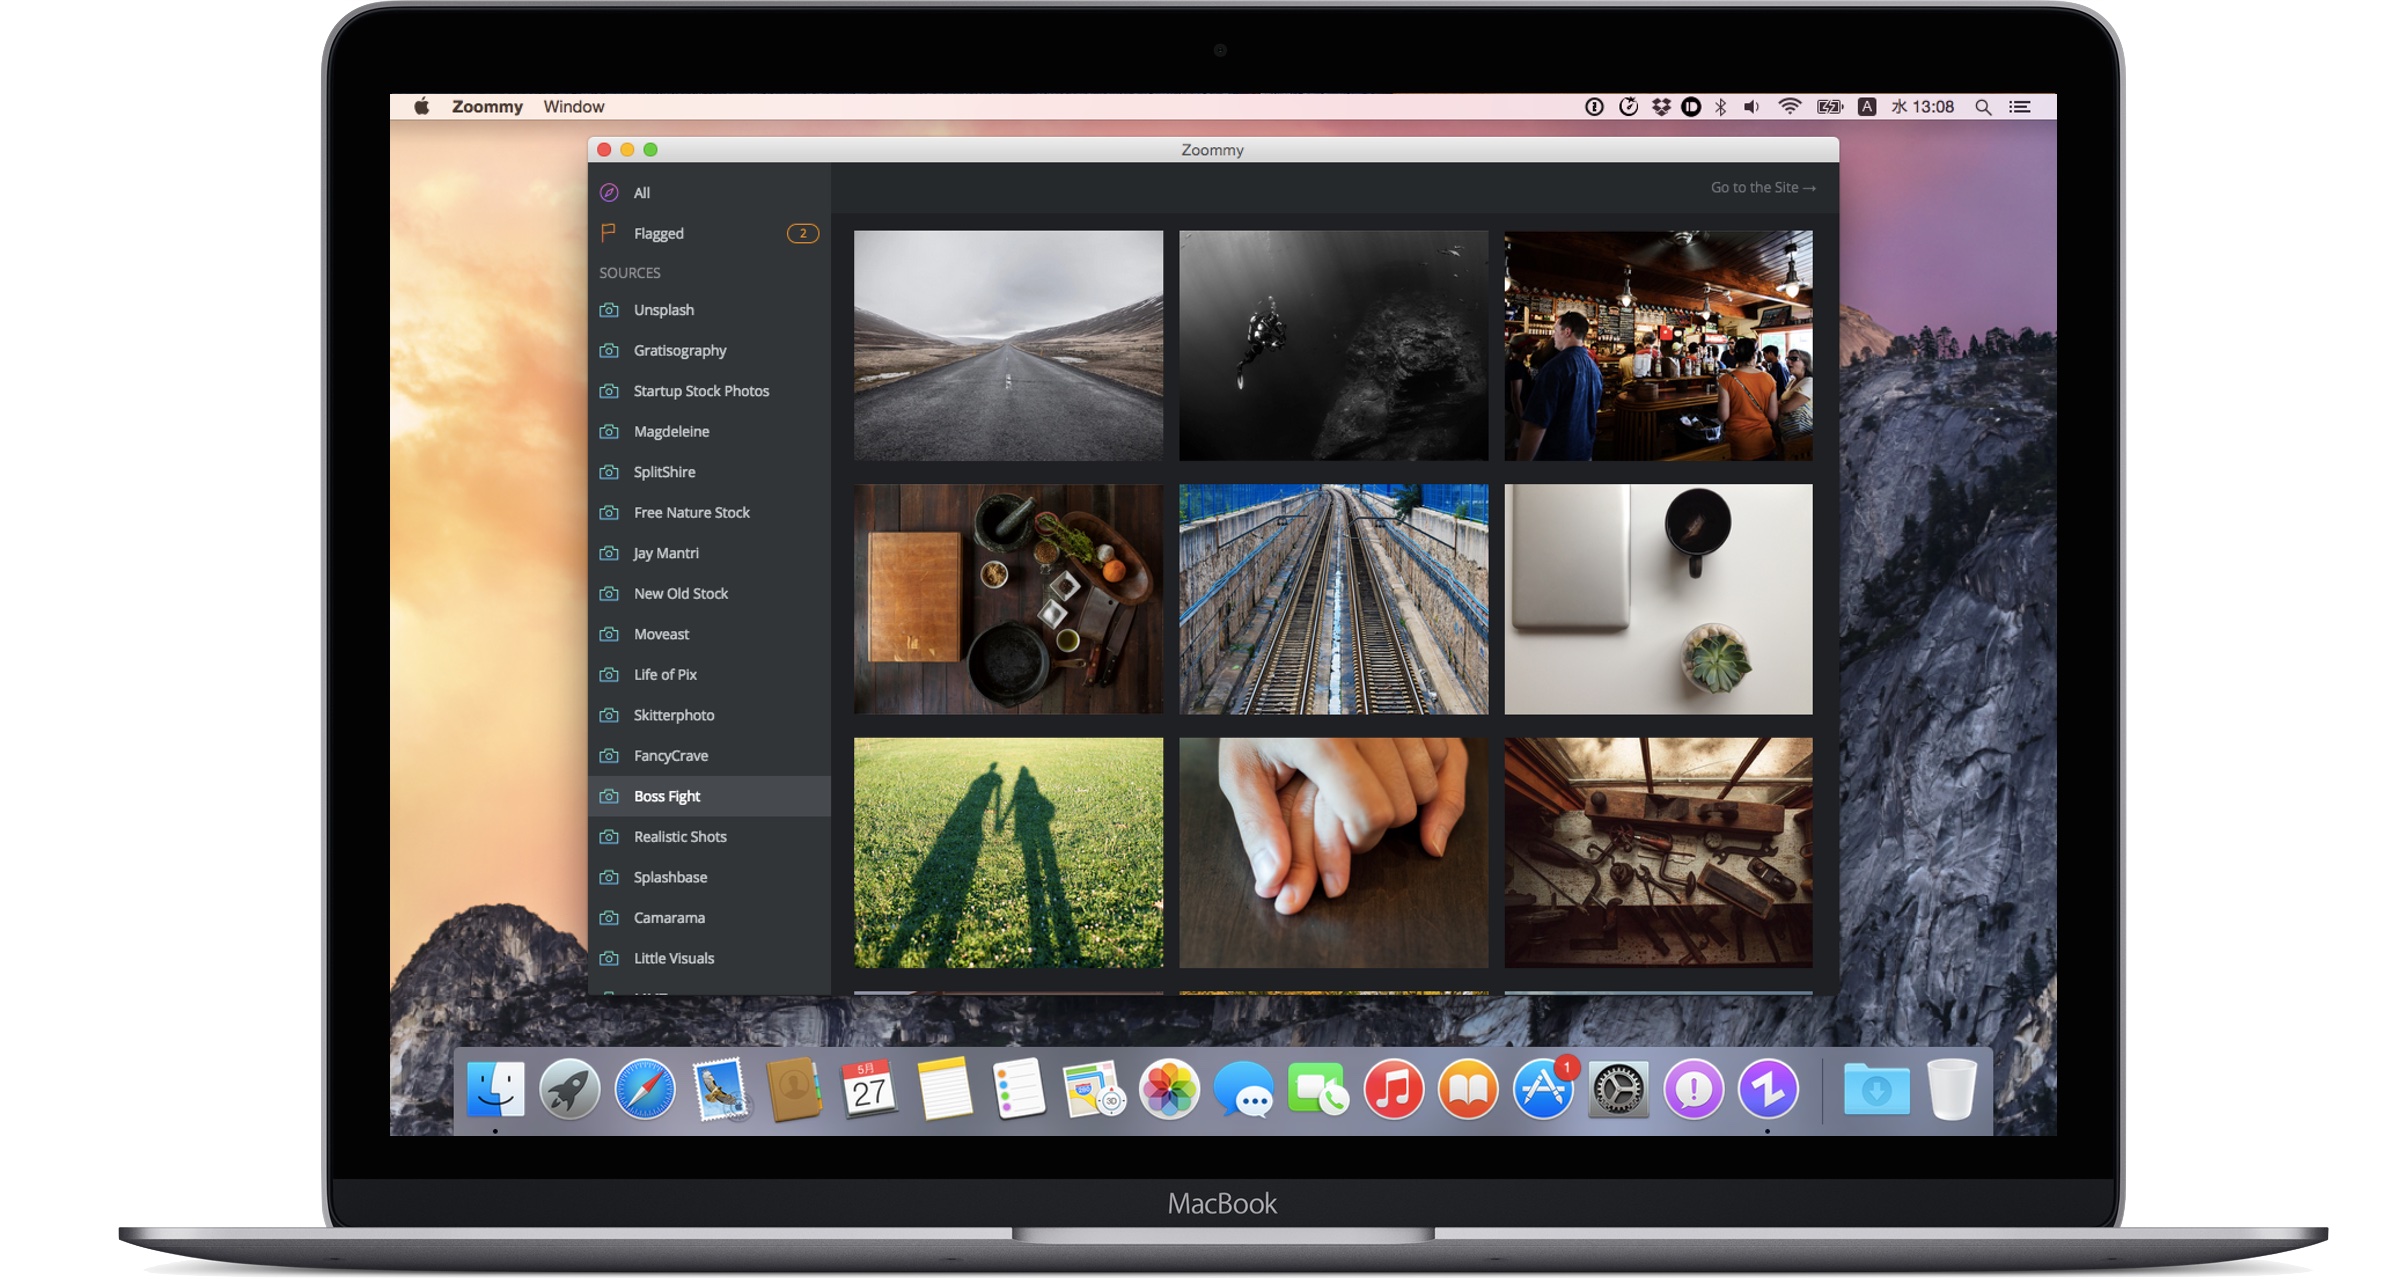Open the scuba diver underwater thumbnail
The image size is (2400, 1280).
tap(1333, 346)
